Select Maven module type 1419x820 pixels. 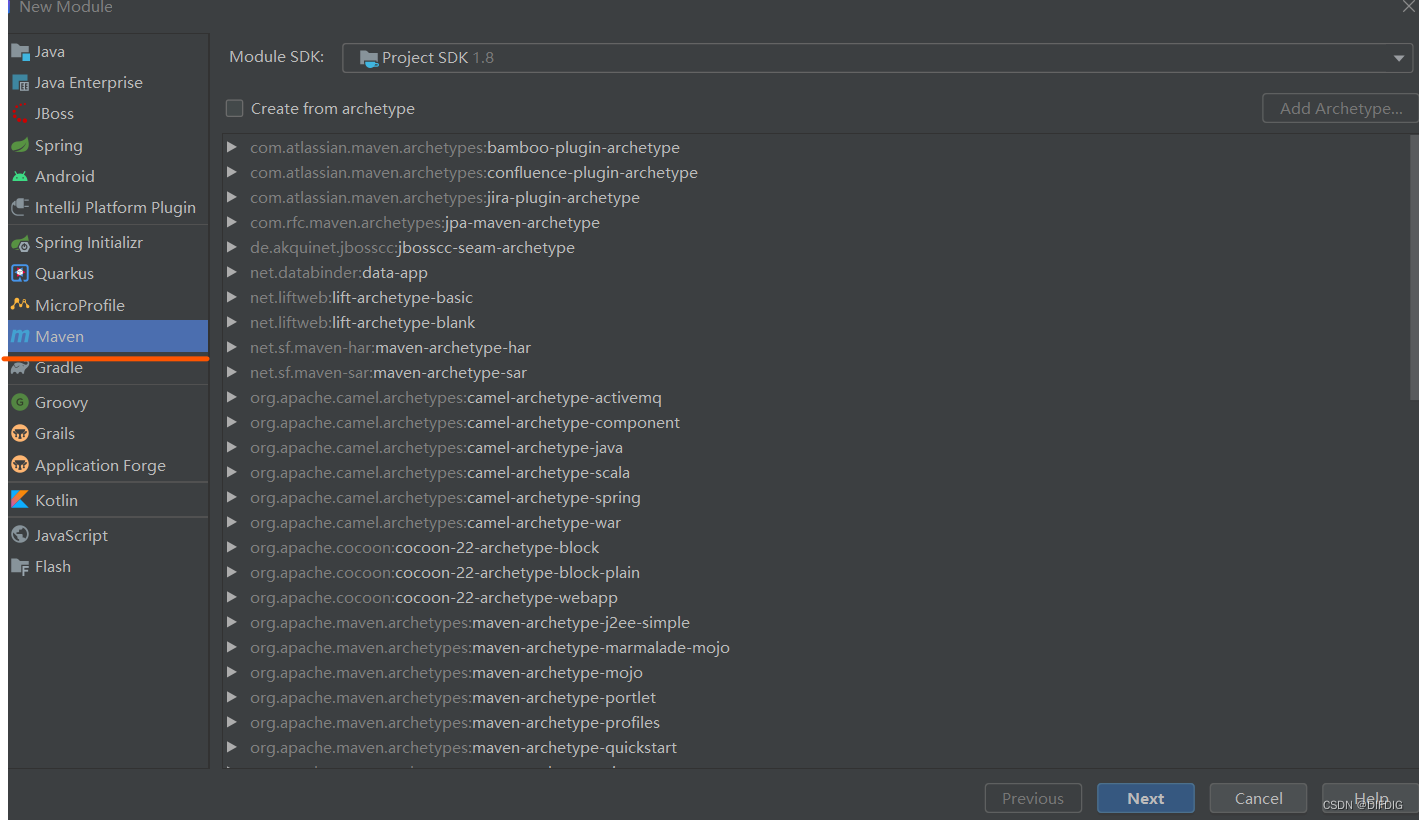tap(108, 336)
